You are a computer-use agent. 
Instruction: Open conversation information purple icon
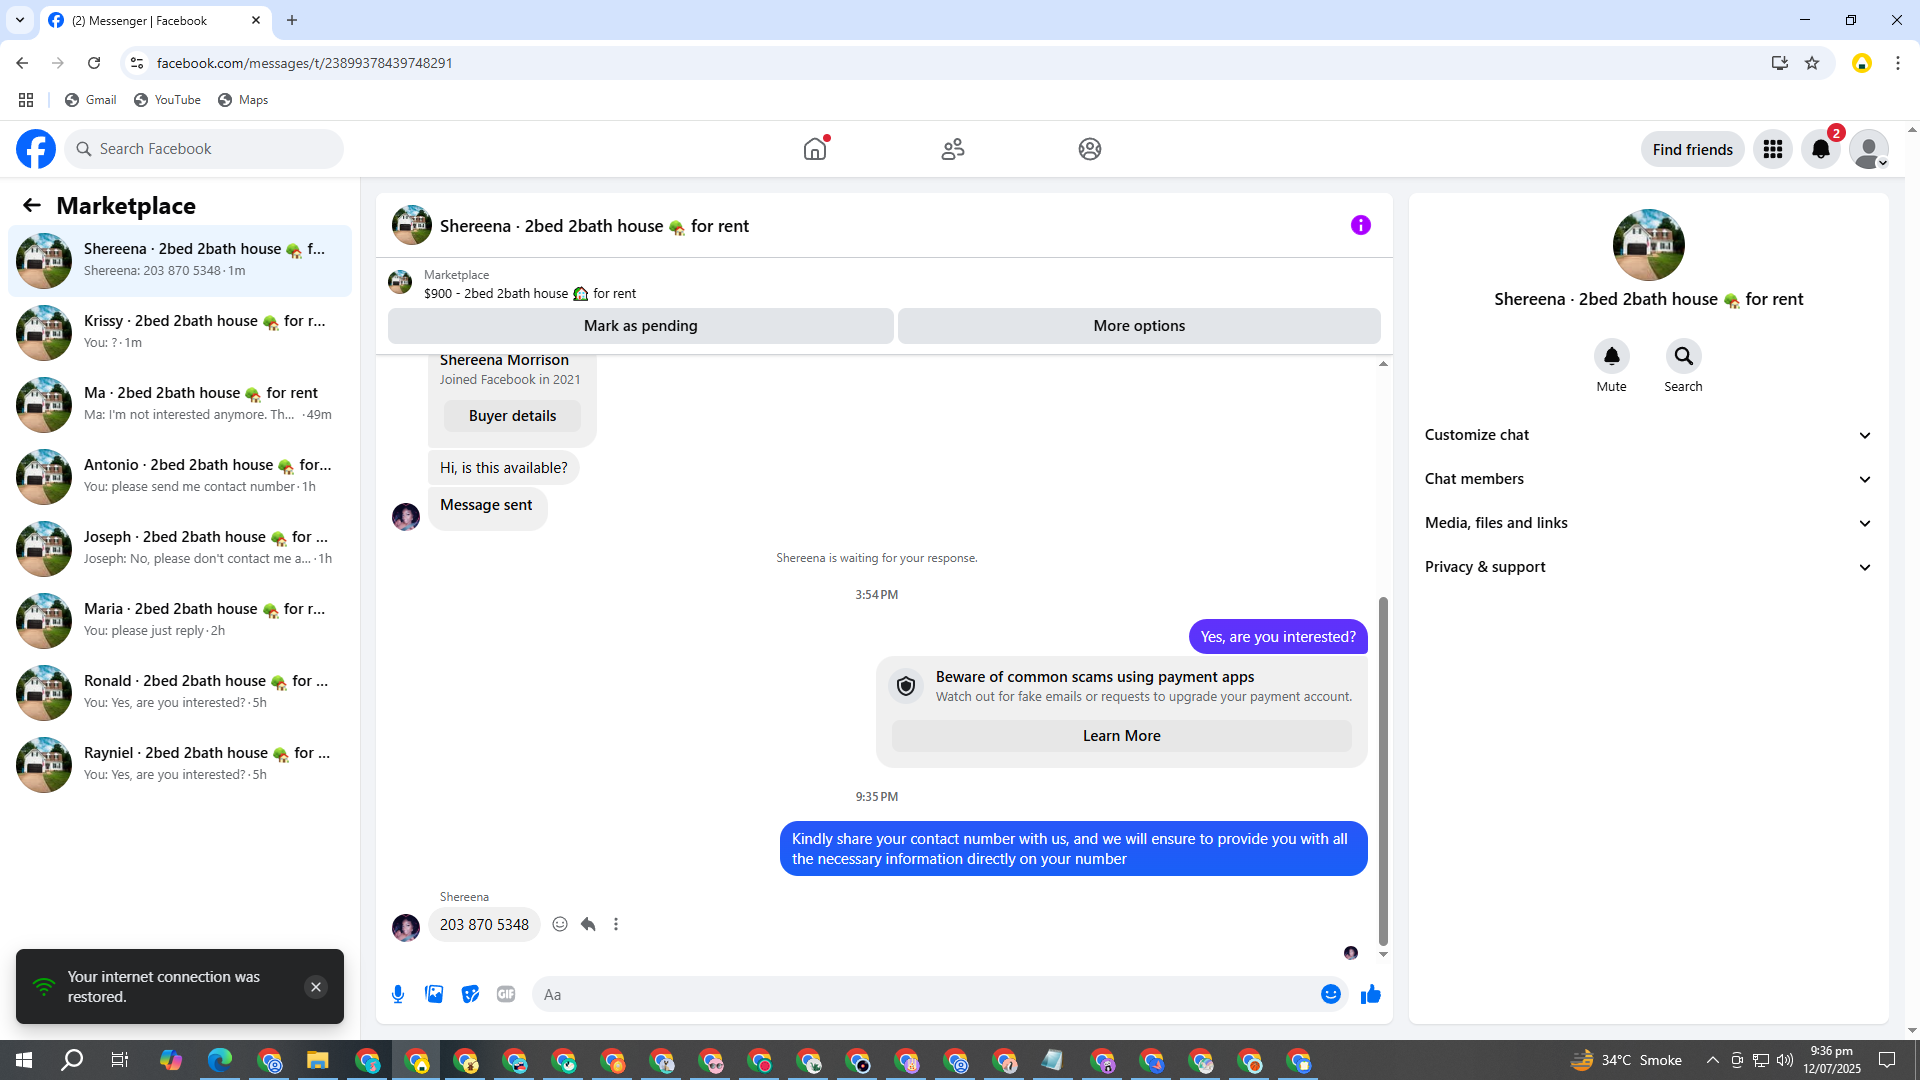1360,225
